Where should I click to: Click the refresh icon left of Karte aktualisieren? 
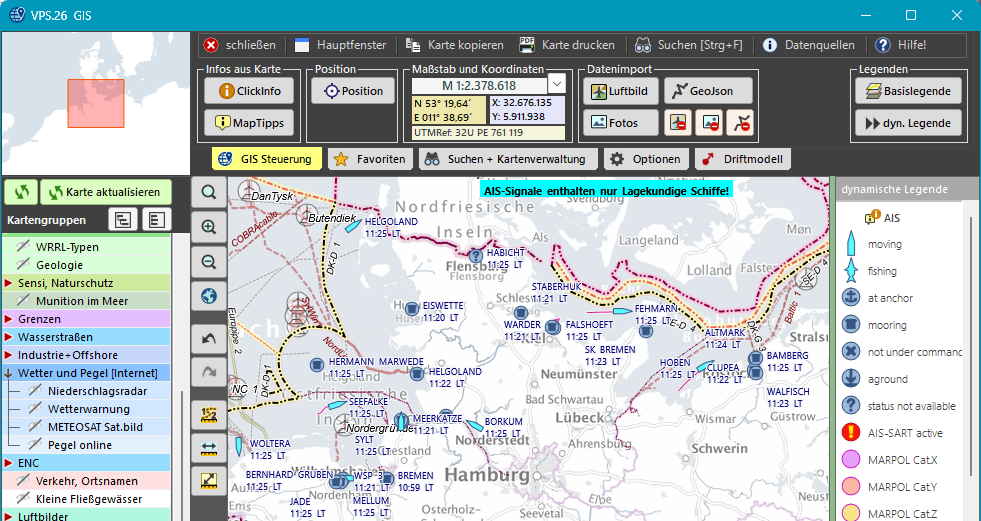[x=21, y=192]
